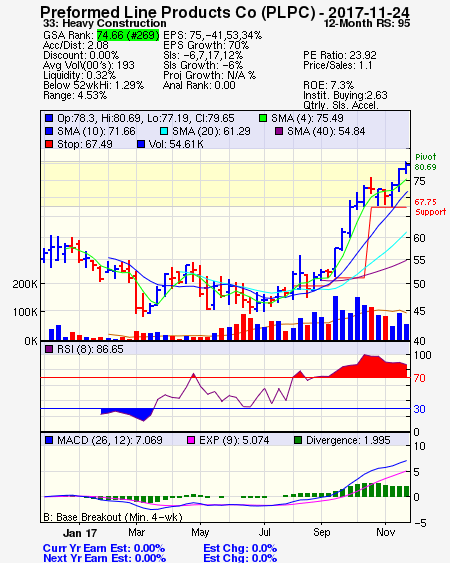The image size is (450, 563).
Task: Click the 'Divergence: 1.995' label
Action: 348,440
